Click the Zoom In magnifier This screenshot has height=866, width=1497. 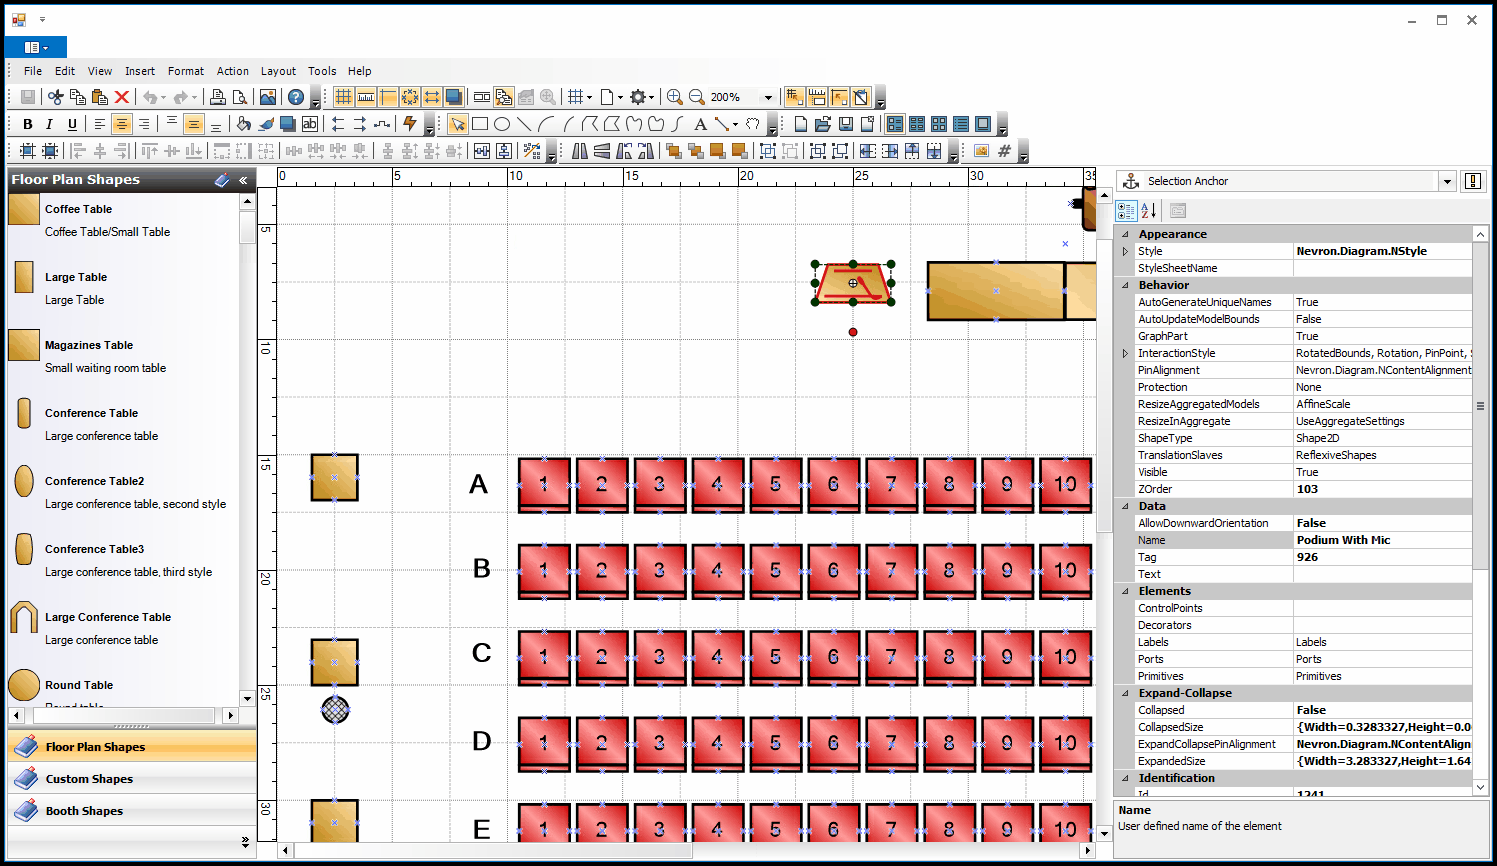[675, 97]
